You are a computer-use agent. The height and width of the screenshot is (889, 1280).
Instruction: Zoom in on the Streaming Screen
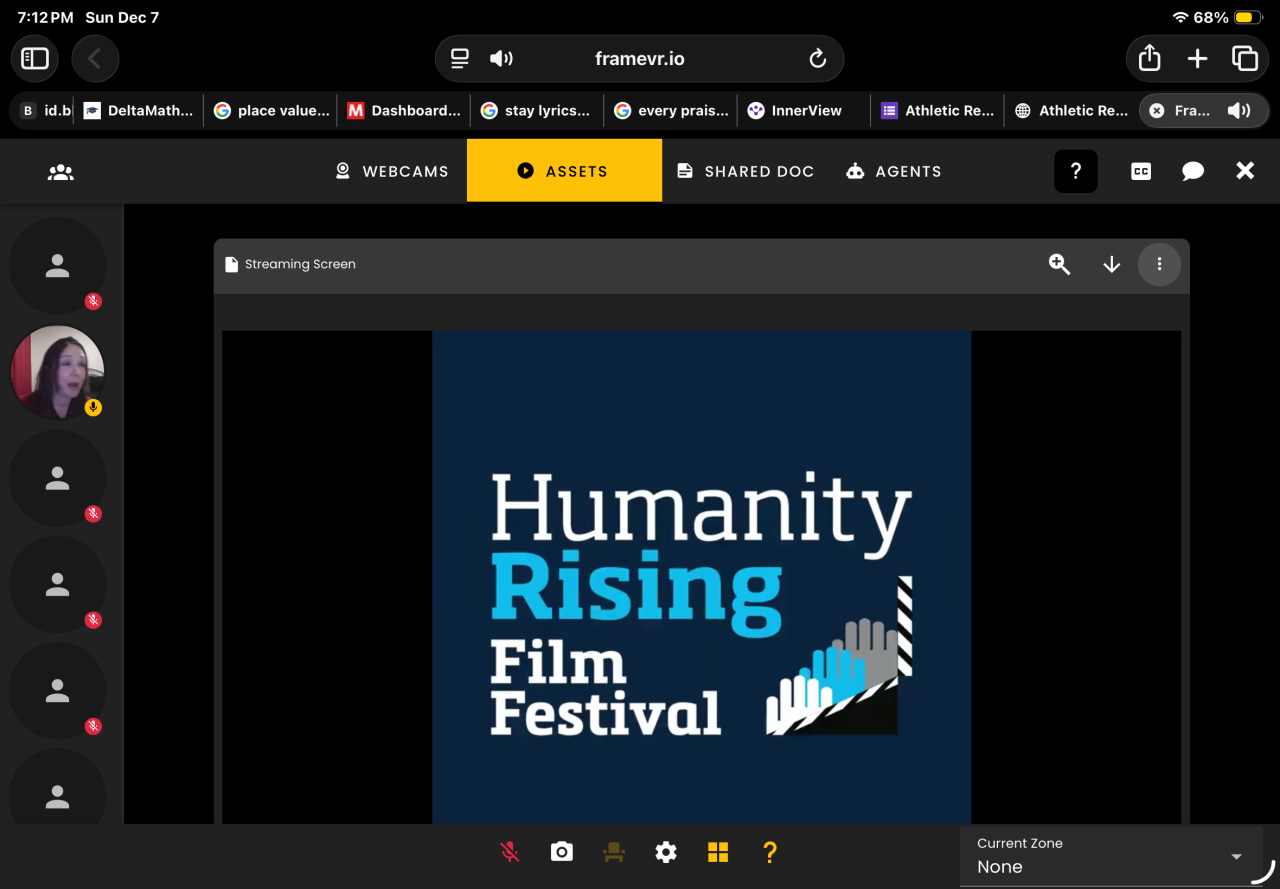pyautogui.click(x=1059, y=264)
